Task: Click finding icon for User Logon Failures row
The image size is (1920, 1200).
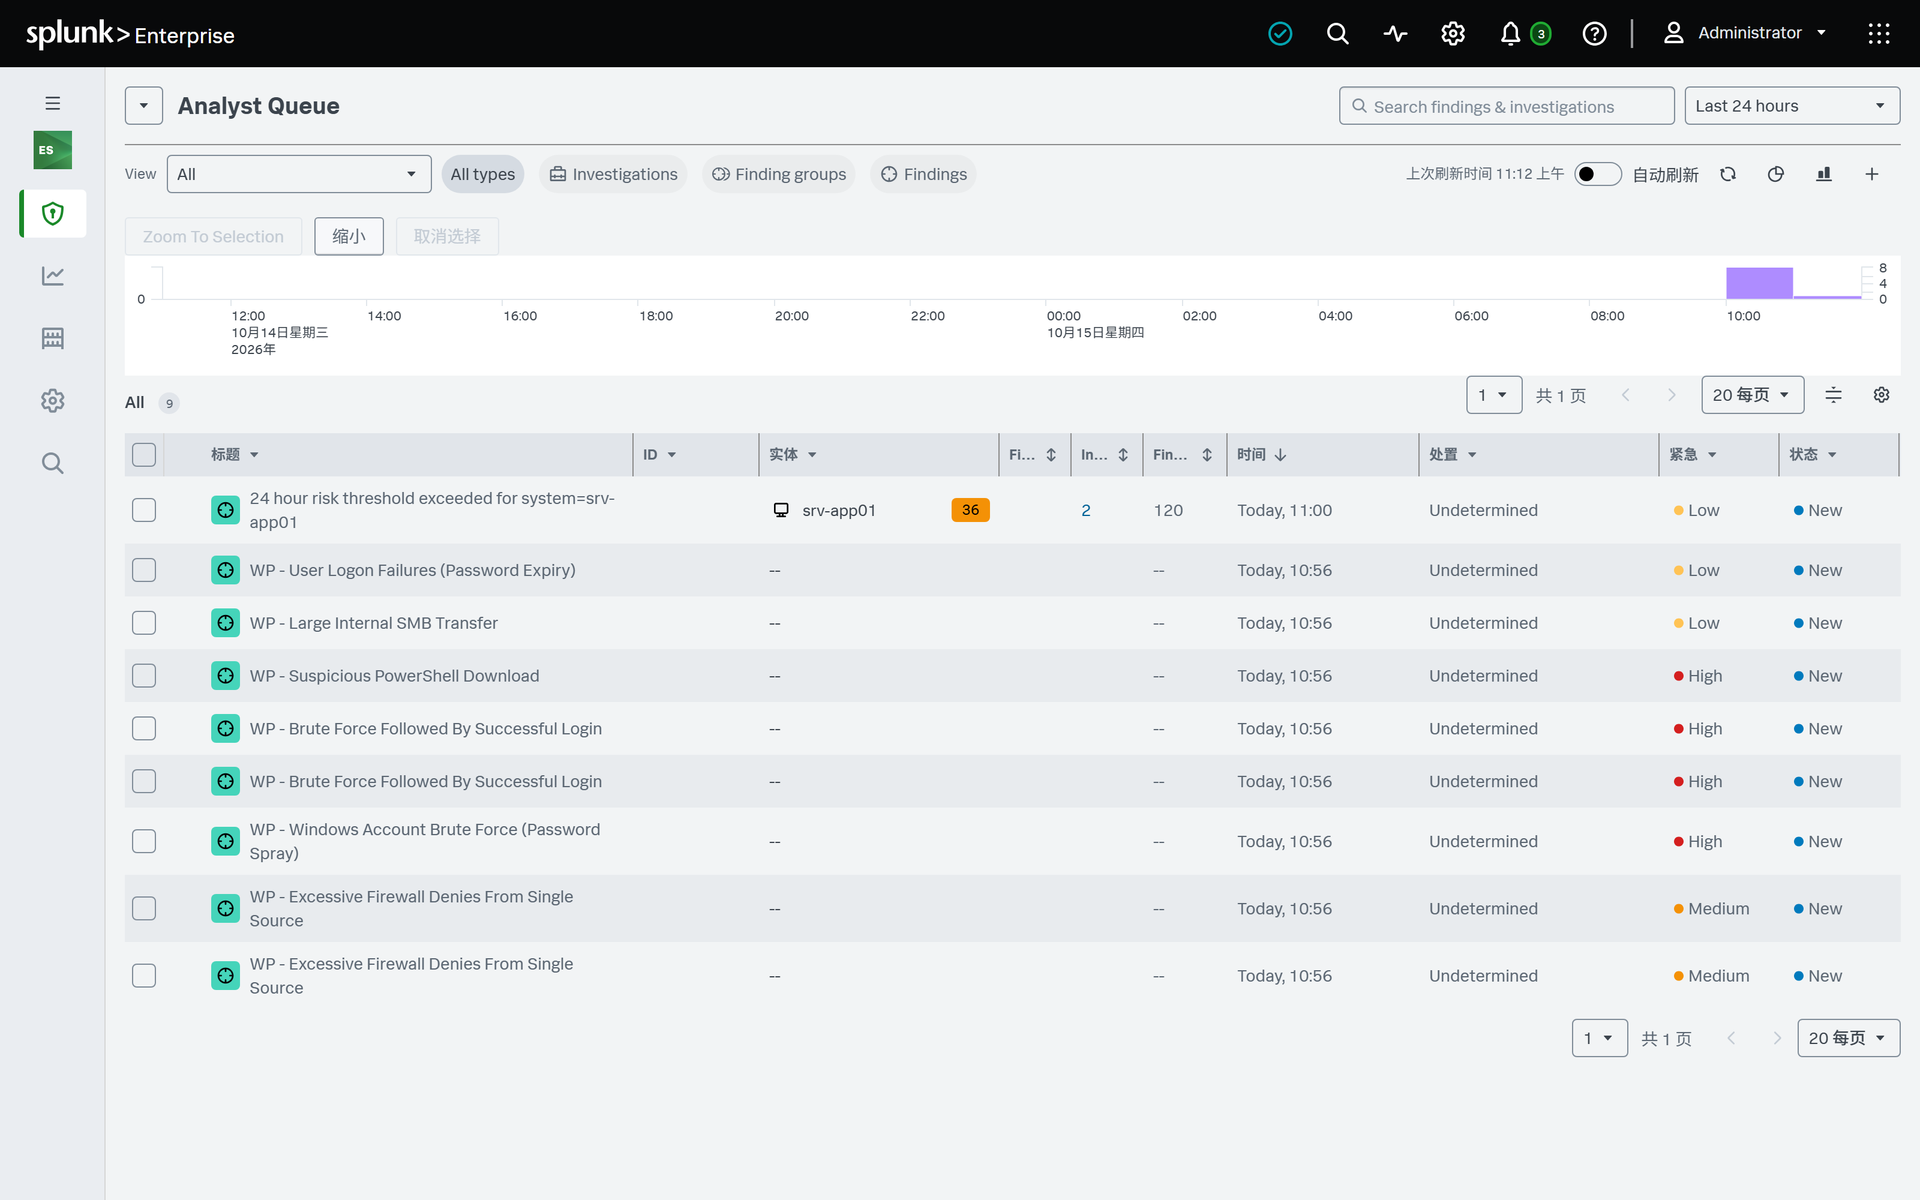Action: click(226, 570)
